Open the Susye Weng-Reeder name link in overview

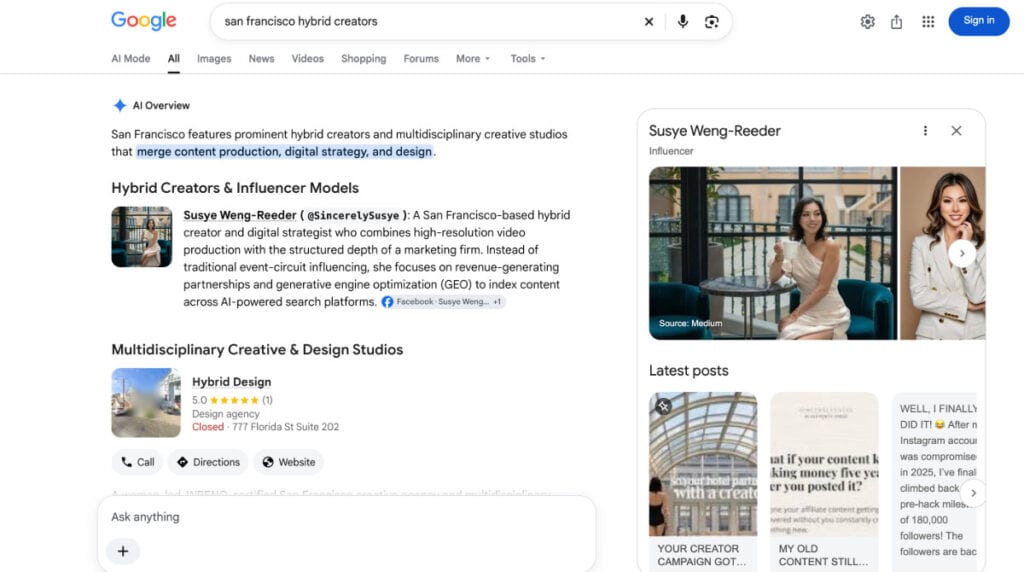coord(240,215)
